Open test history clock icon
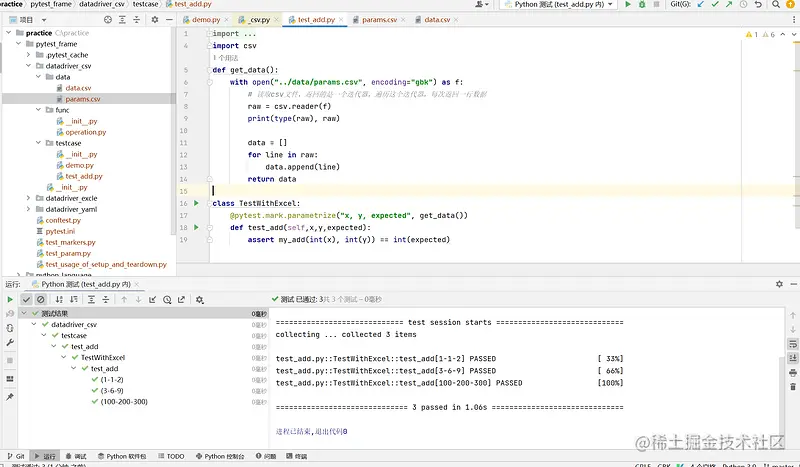 click(167, 300)
